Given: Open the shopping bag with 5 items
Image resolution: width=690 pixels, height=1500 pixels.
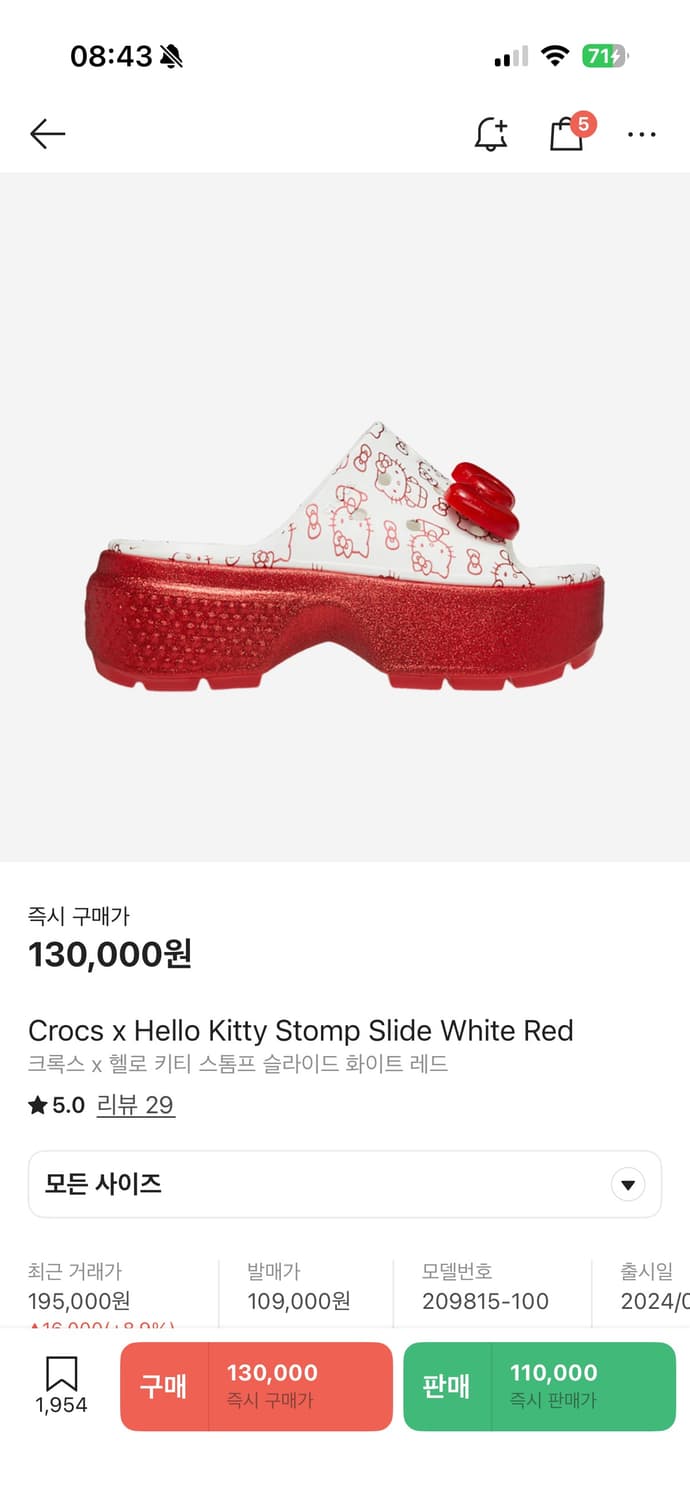Looking at the screenshot, I should click(x=567, y=134).
